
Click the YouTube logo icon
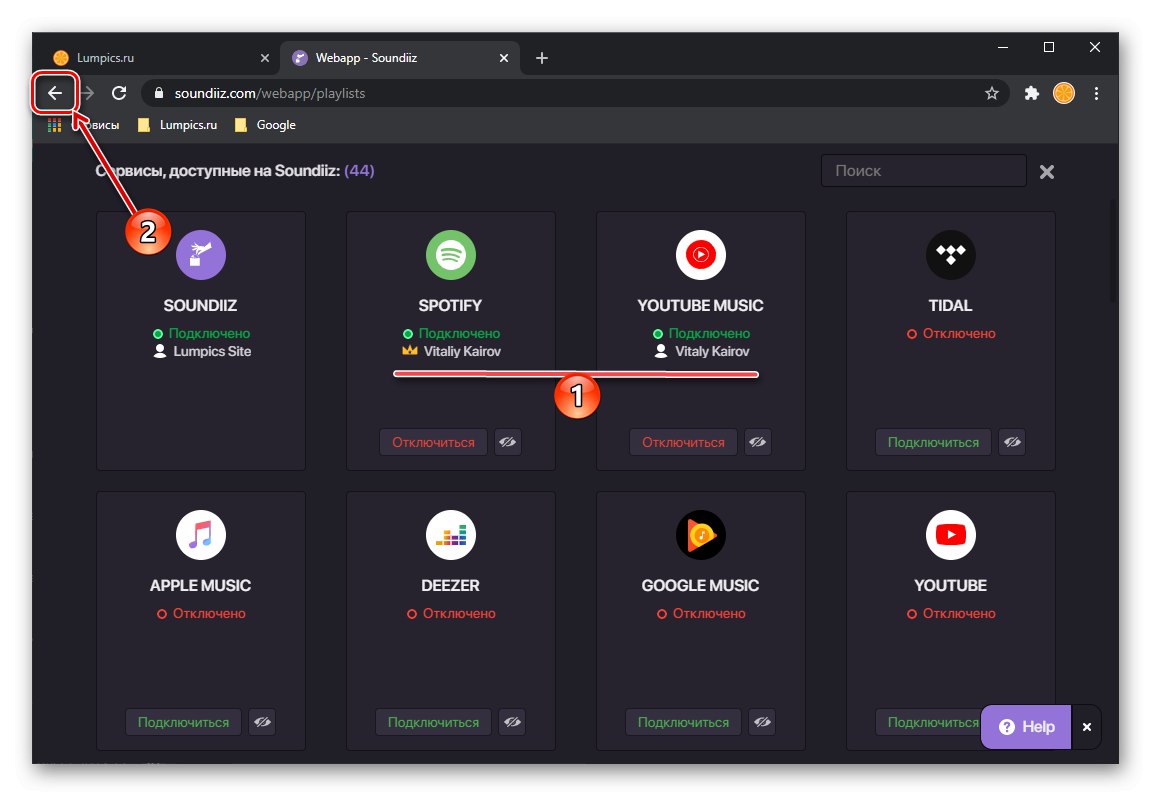click(x=951, y=535)
